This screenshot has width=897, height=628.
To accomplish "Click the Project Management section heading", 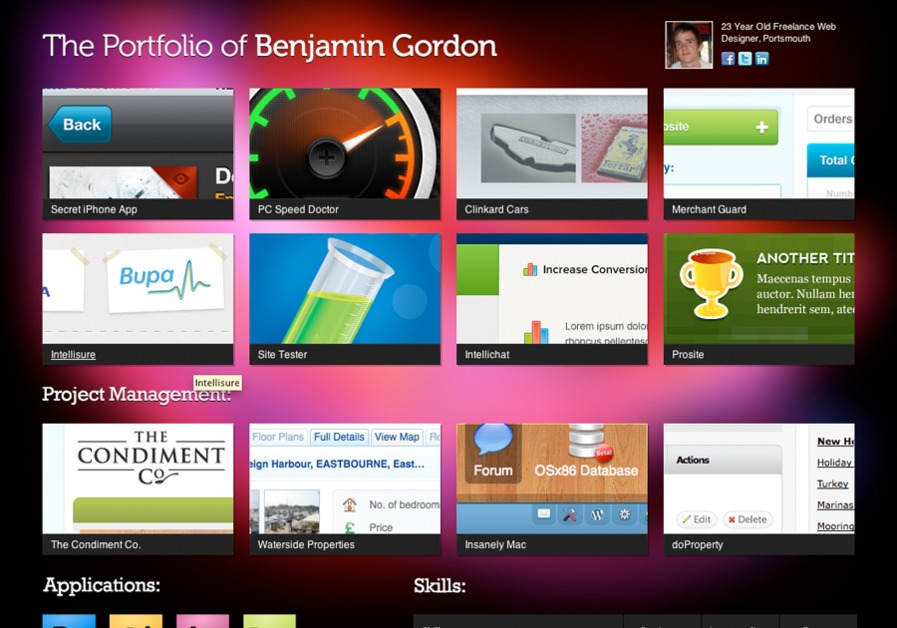I will click(x=136, y=394).
